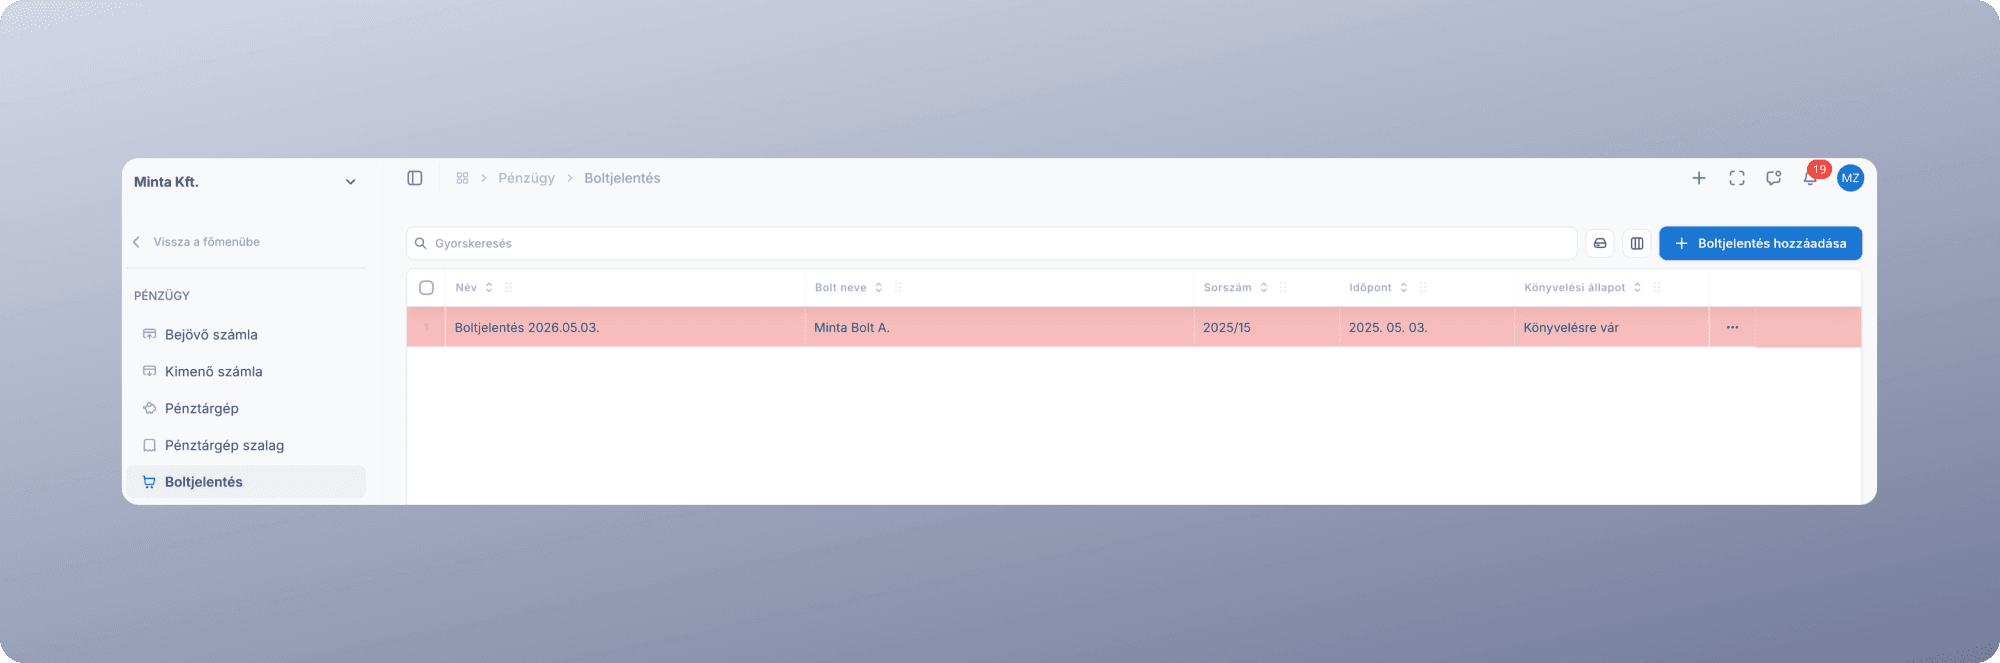Sort by the Név column arrows
The height and width of the screenshot is (663, 2000).
pyautogui.click(x=489, y=287)
